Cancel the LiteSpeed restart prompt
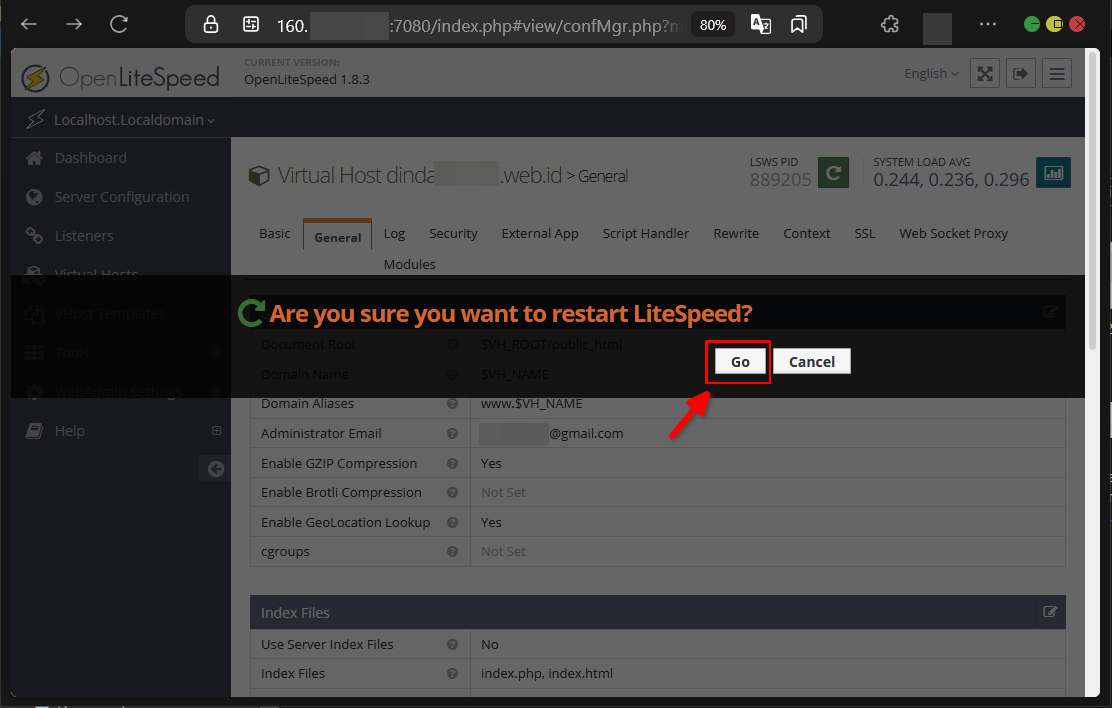 (811, 362)
